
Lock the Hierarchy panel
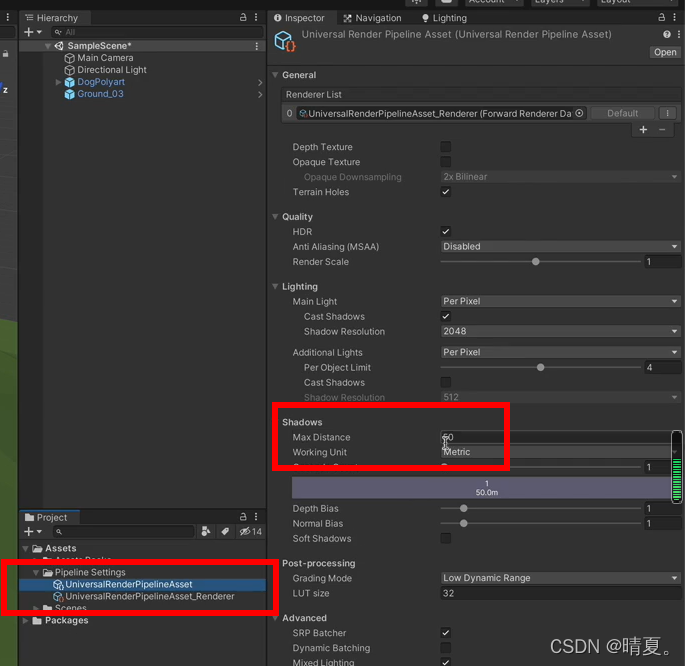click(243, 17)
